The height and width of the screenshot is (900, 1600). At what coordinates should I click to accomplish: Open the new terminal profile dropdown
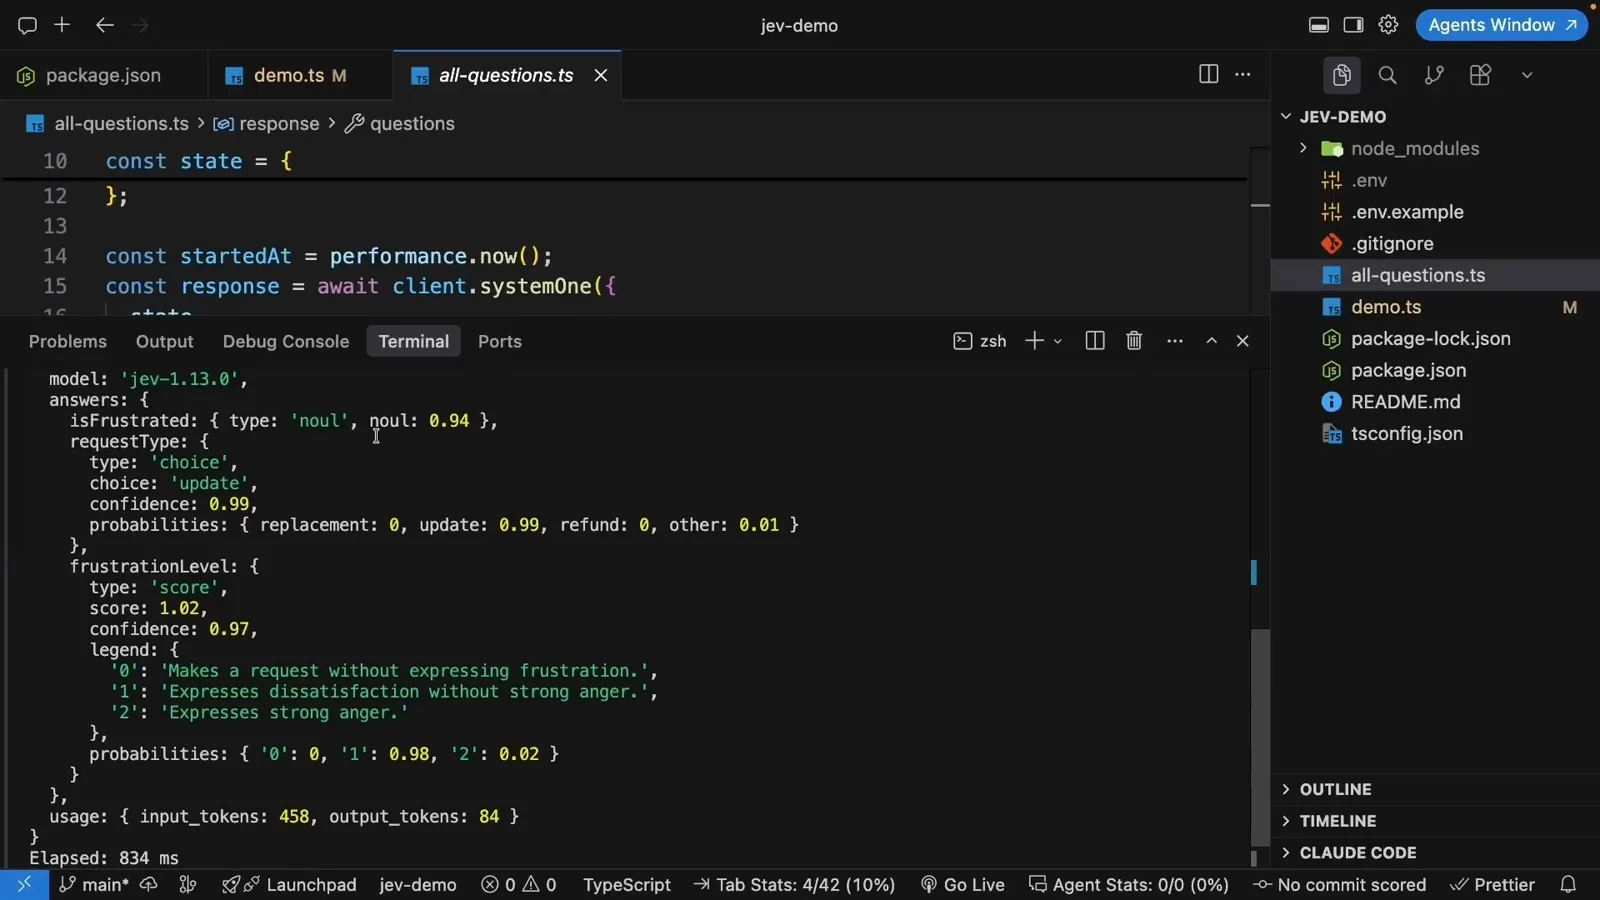coord(1058,342)
